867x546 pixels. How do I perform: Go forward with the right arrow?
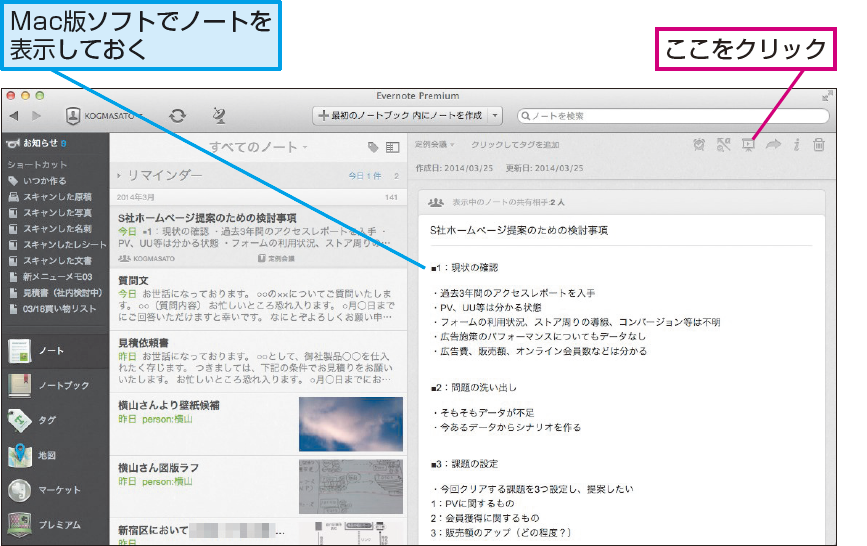point(36,116)
